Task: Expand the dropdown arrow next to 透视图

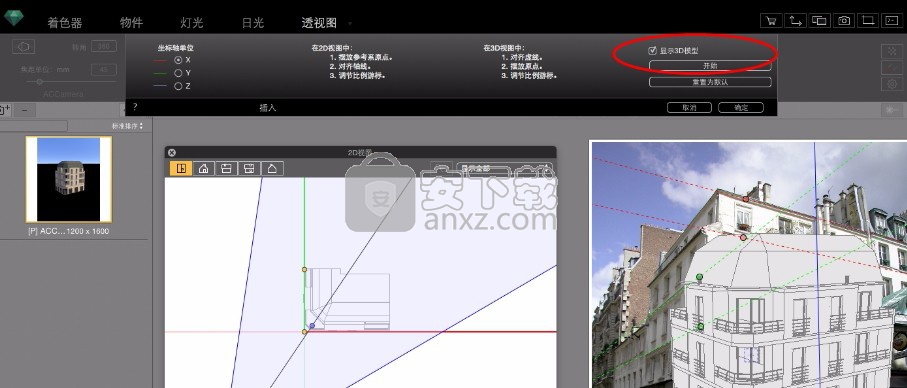Action: click(349, 24)
